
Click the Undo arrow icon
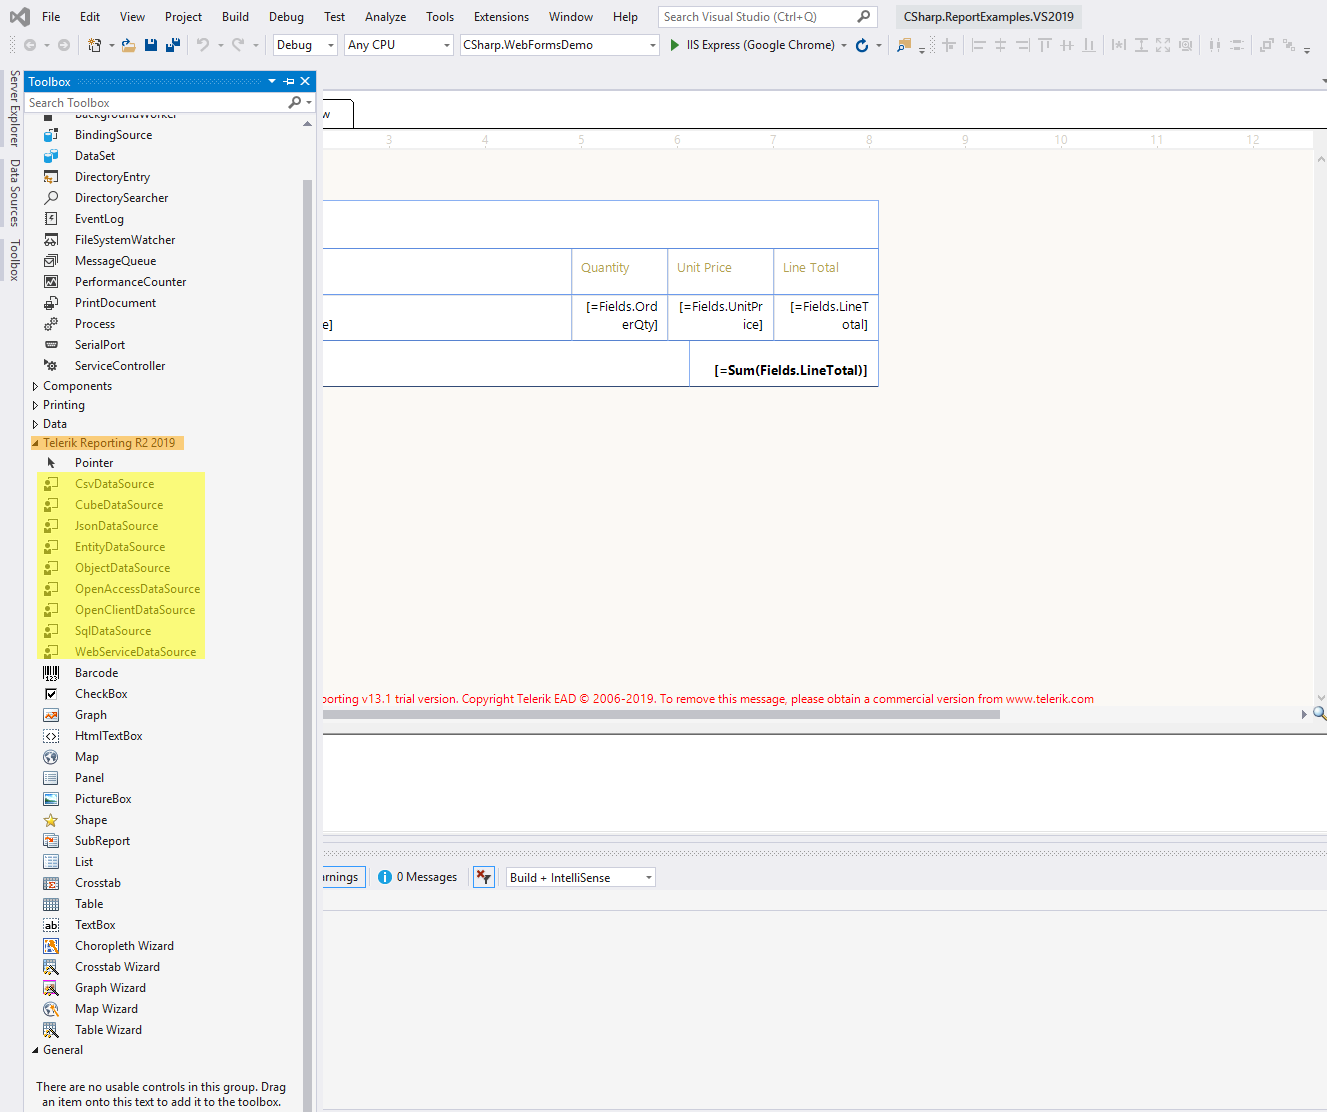tap(203, 45)
